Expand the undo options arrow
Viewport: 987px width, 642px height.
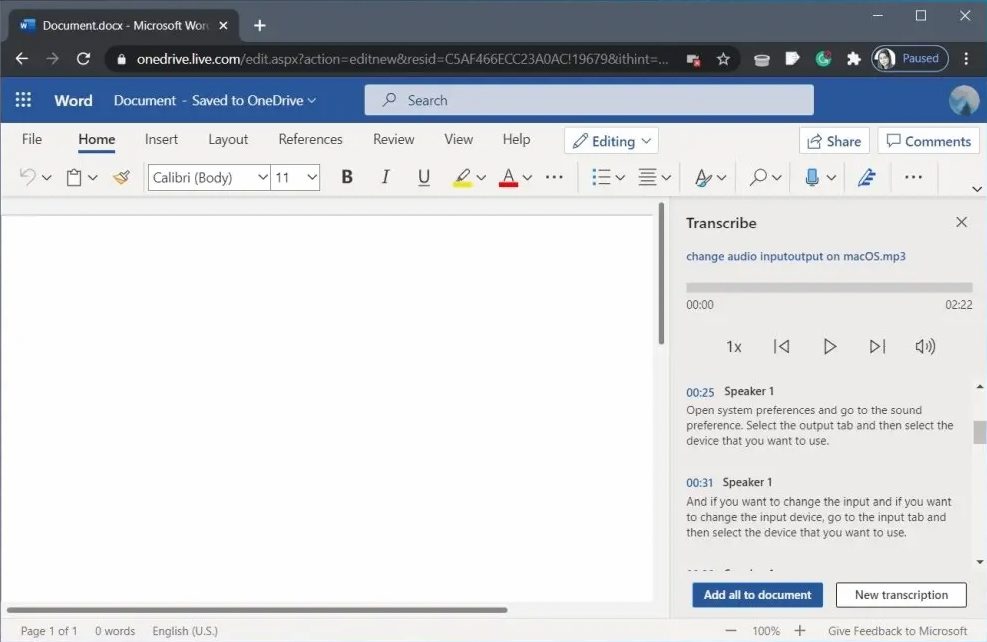coord(47,178)
